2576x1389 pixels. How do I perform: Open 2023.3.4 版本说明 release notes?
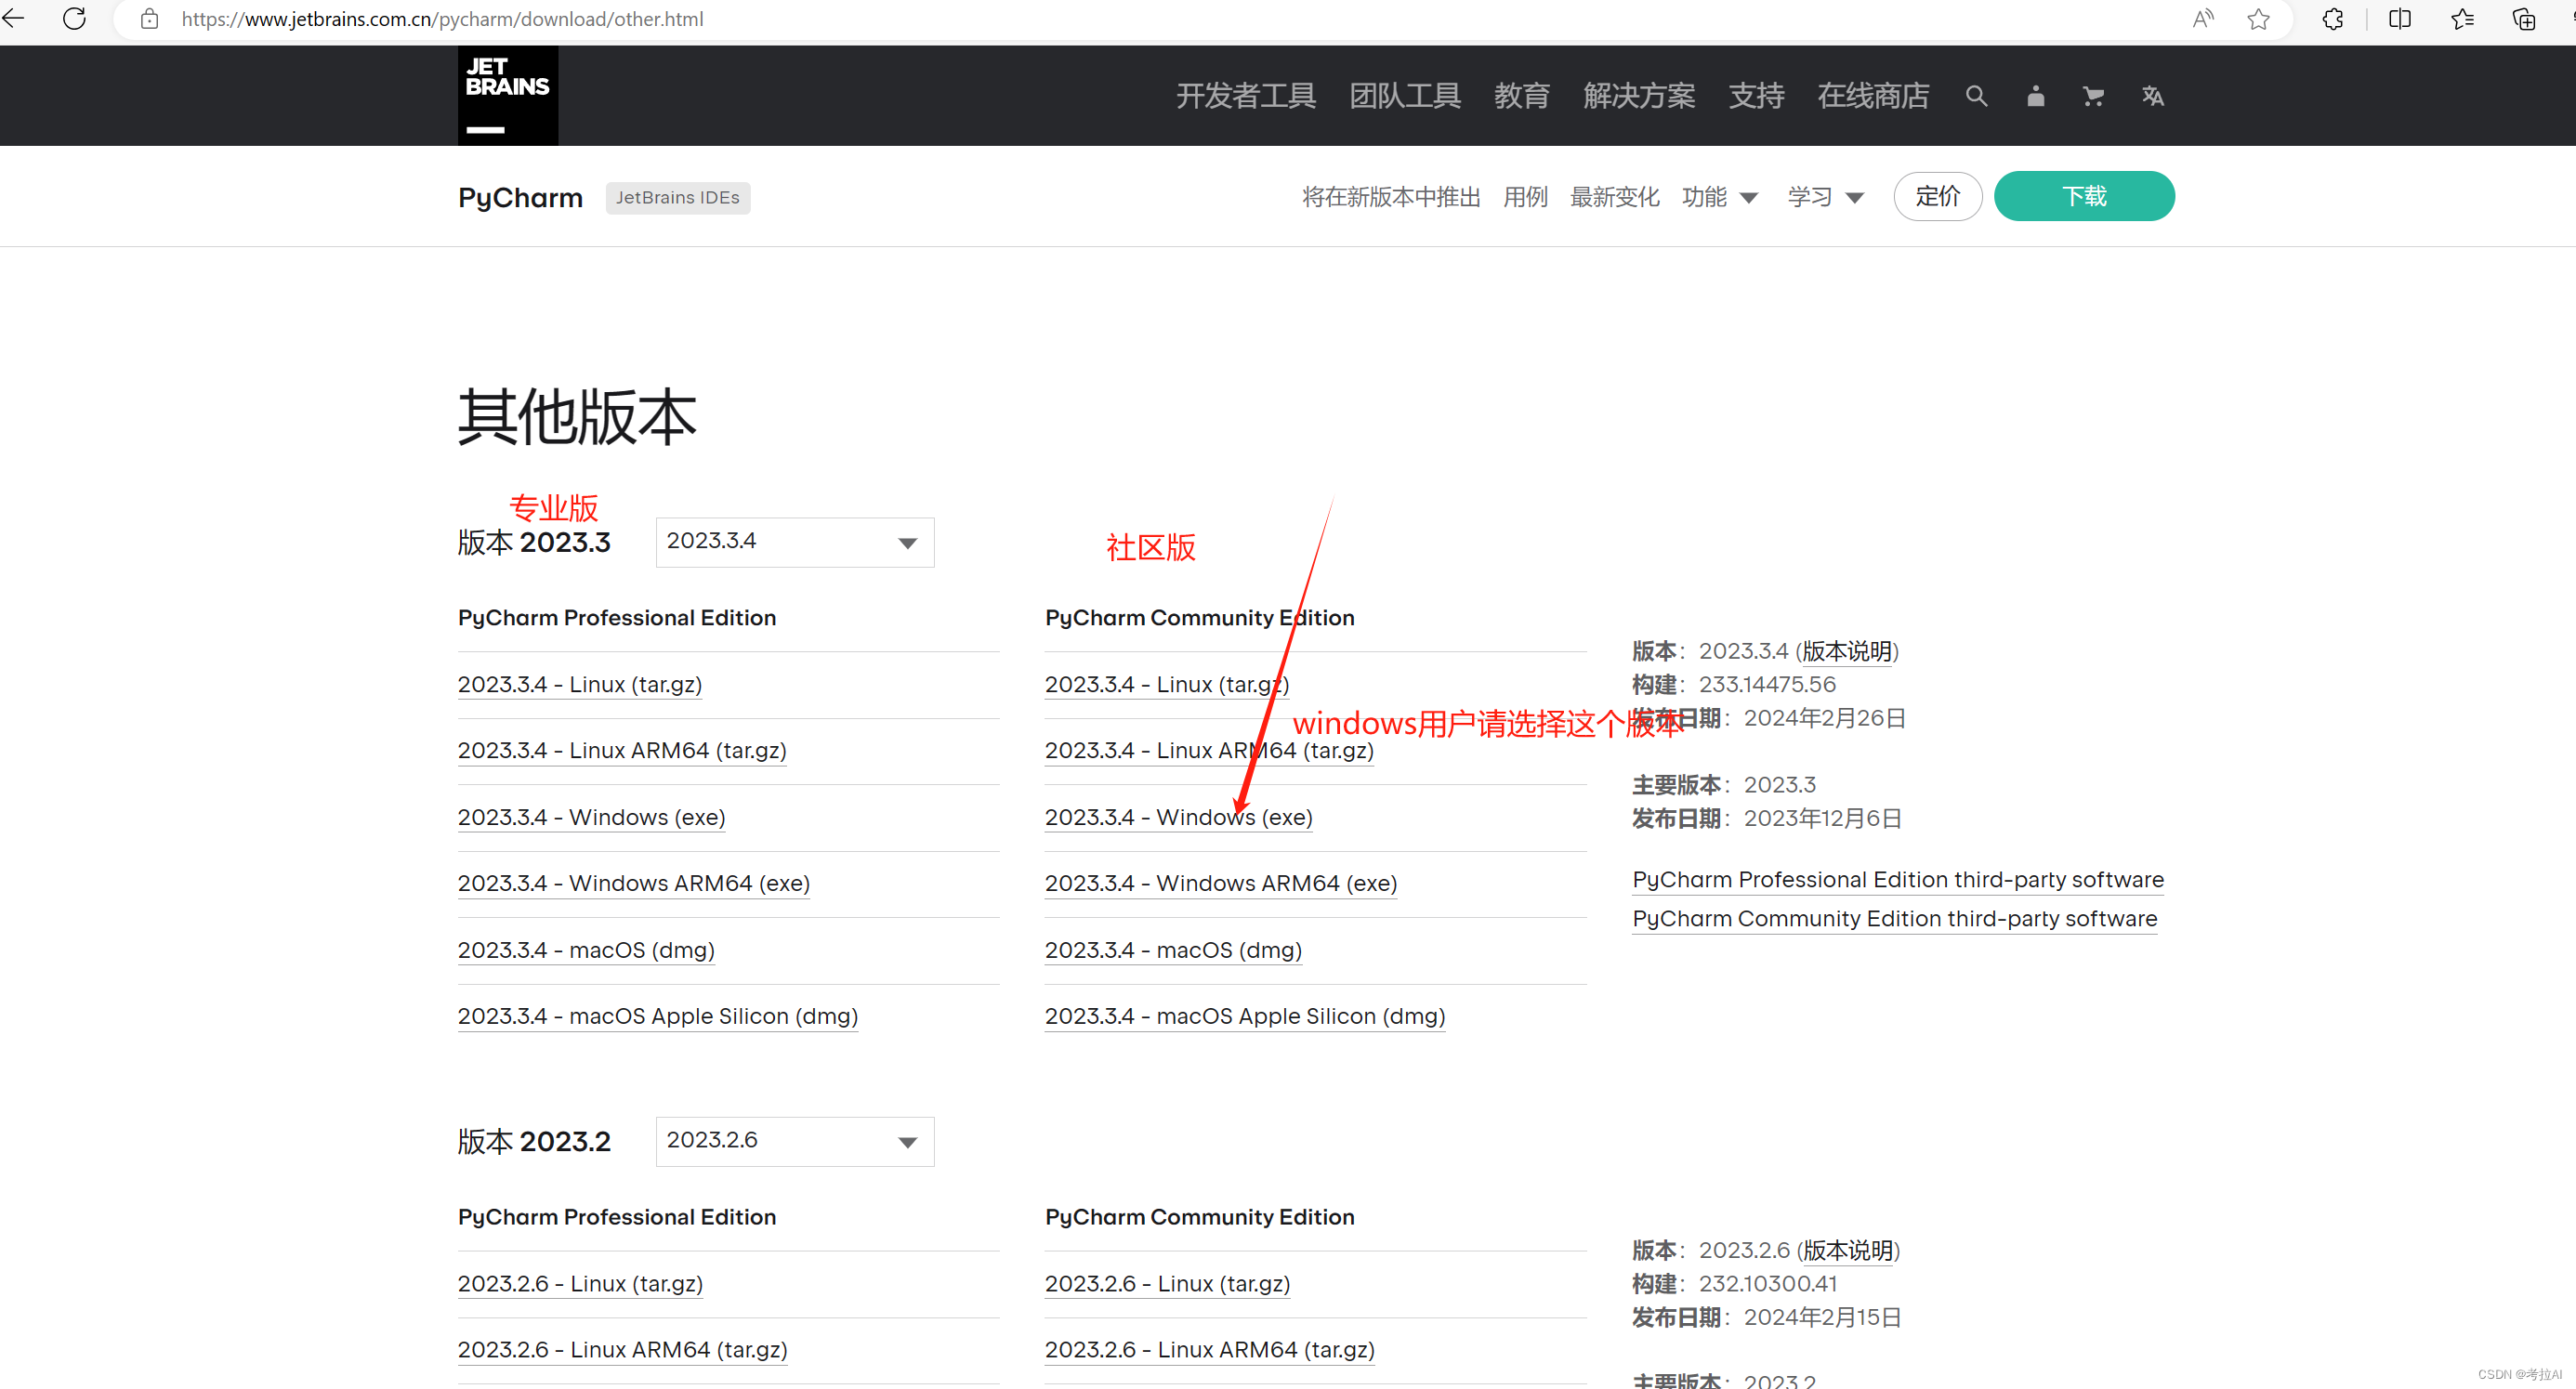coord(1847,651)
